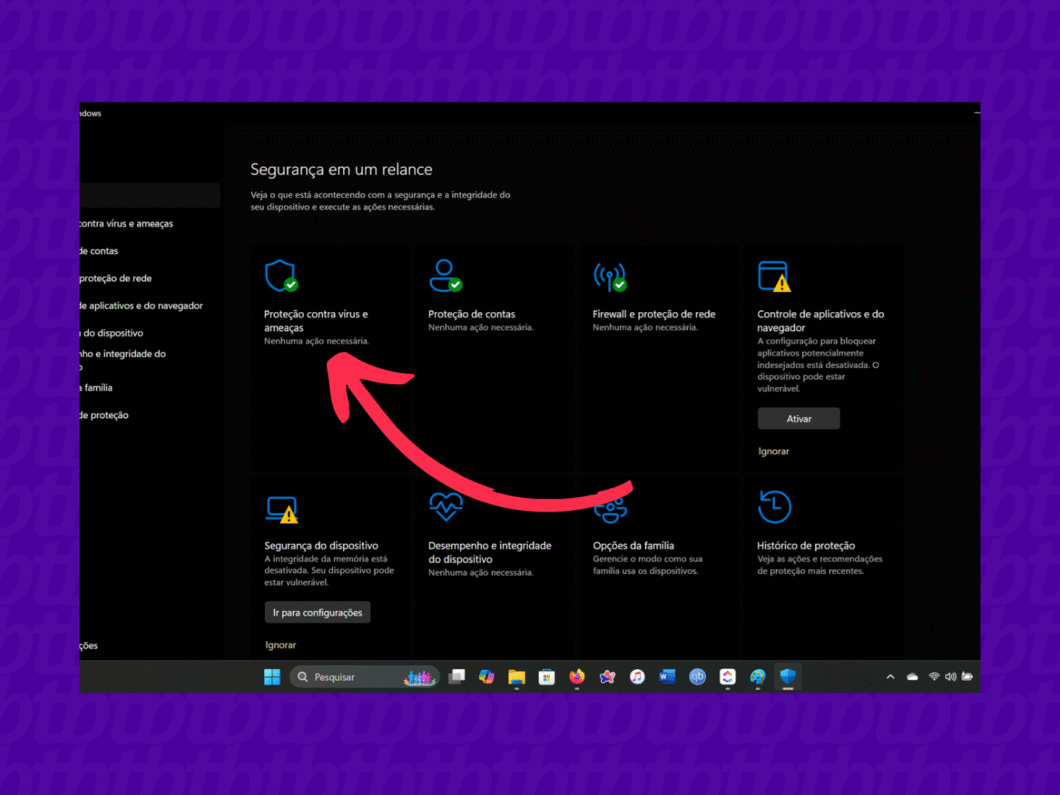
Task: Open the family options people icon
Action: (610, 510)
